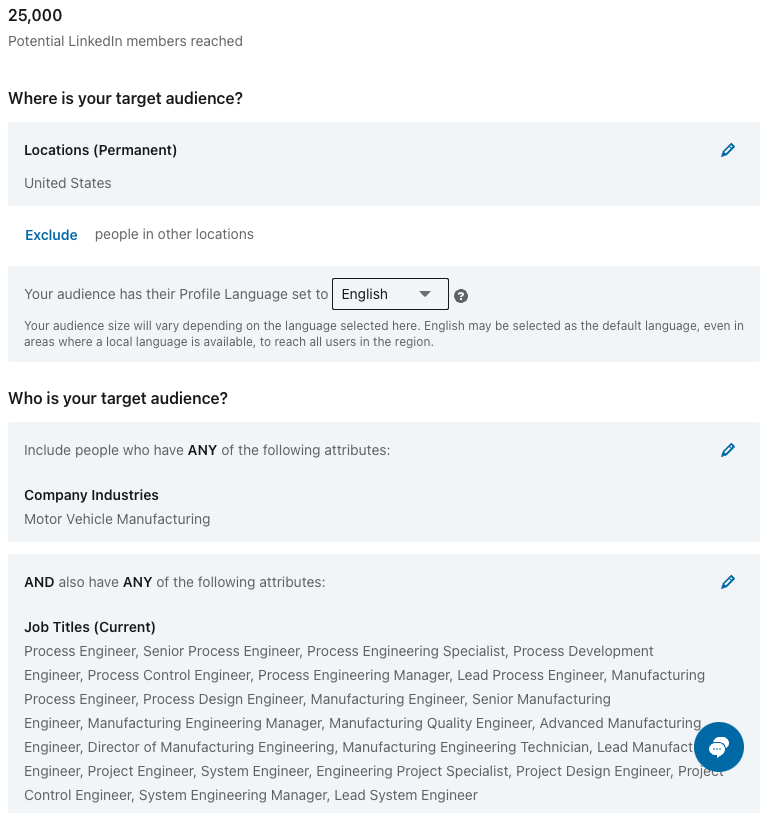Click the 'Who is your target audience?' heading
Viewport: 770px width, 813px height.
118,398
